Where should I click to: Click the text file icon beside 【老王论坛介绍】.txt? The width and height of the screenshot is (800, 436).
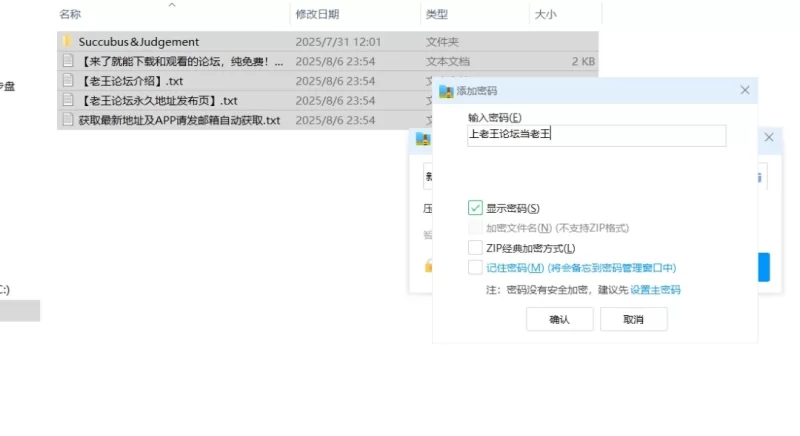pos(67,81)
